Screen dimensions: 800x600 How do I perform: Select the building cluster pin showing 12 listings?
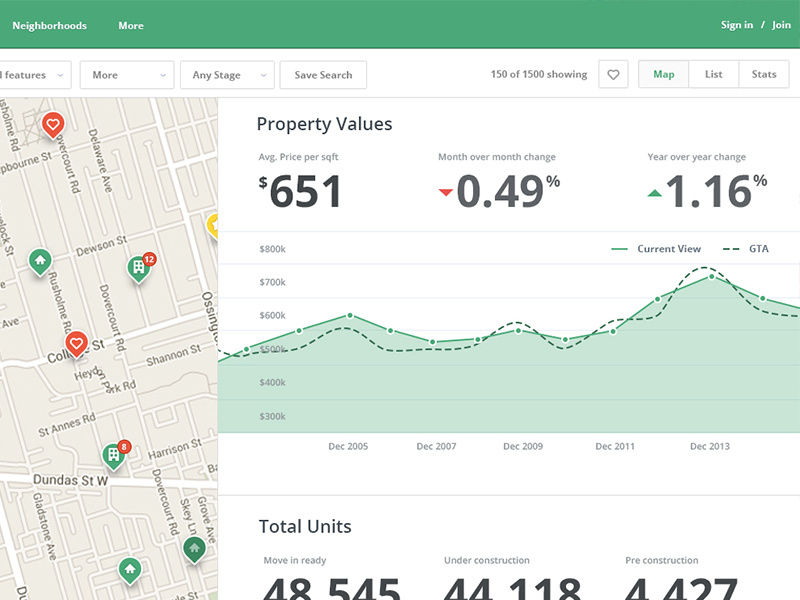click(x=138, y=266)
